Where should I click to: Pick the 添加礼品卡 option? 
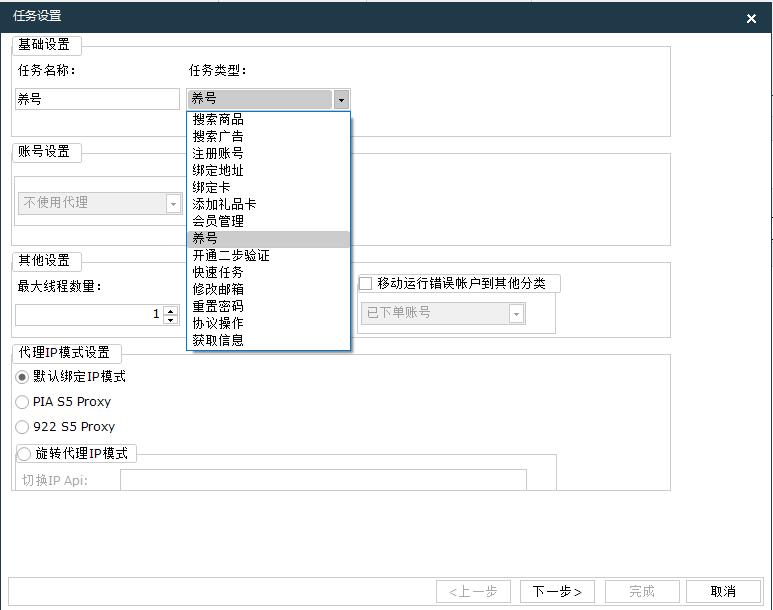click(x=268, y=204)
